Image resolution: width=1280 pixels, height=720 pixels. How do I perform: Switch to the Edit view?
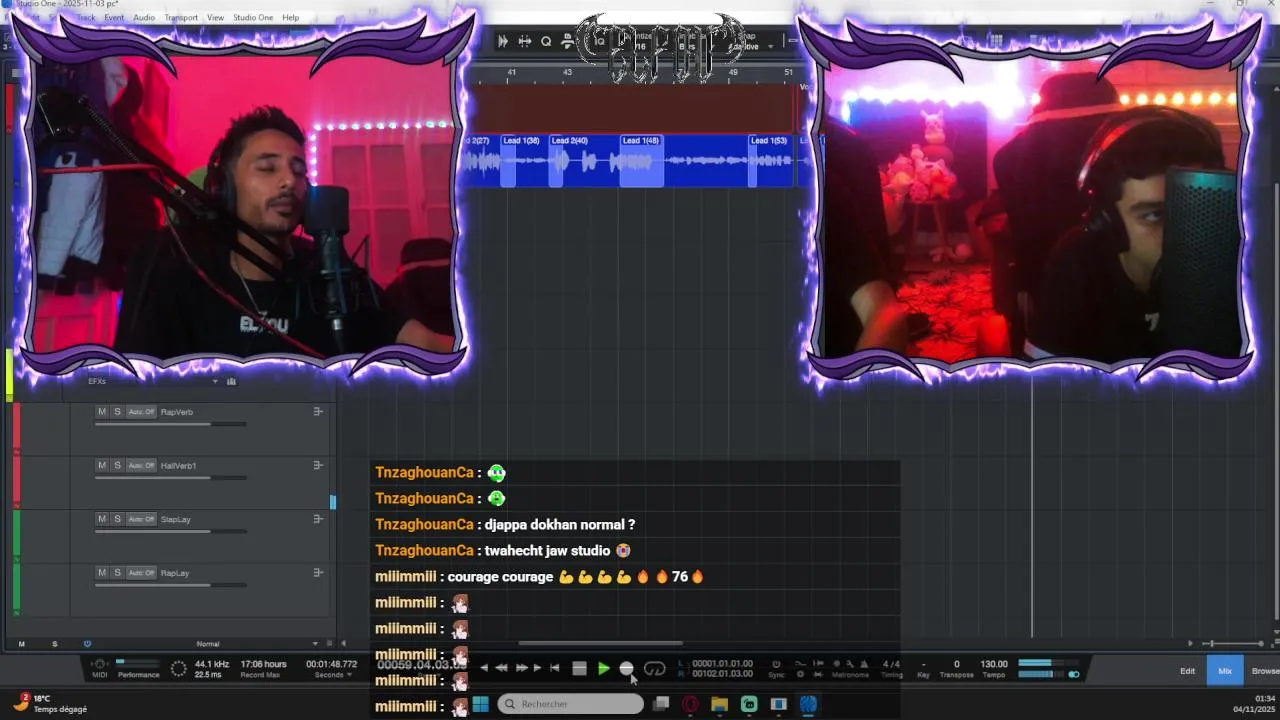click(1187, 671)
